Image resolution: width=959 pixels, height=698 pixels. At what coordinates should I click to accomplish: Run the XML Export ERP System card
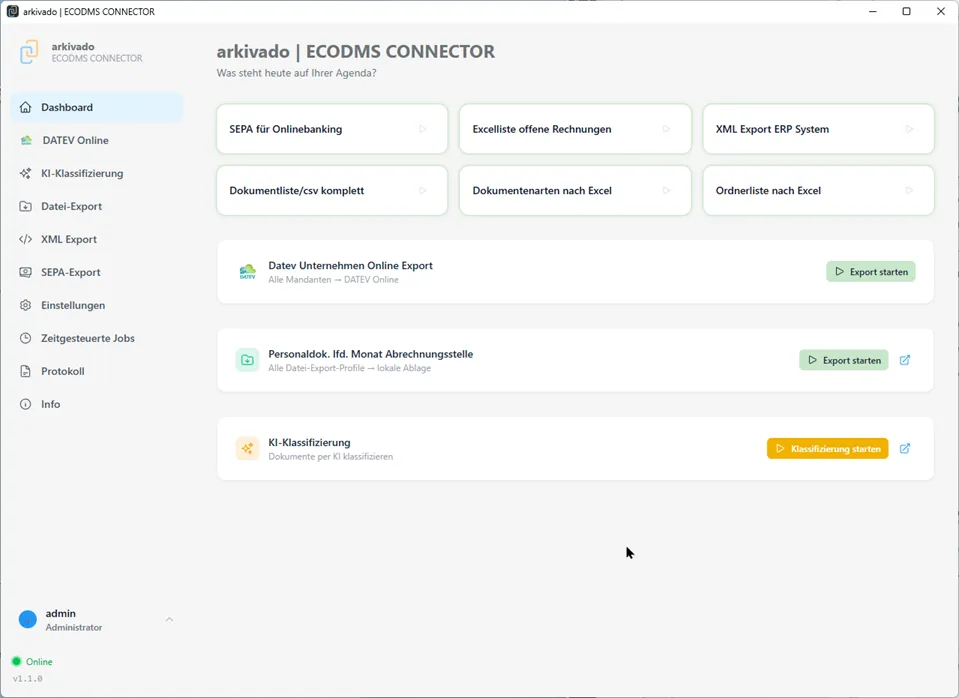point(819,129)
